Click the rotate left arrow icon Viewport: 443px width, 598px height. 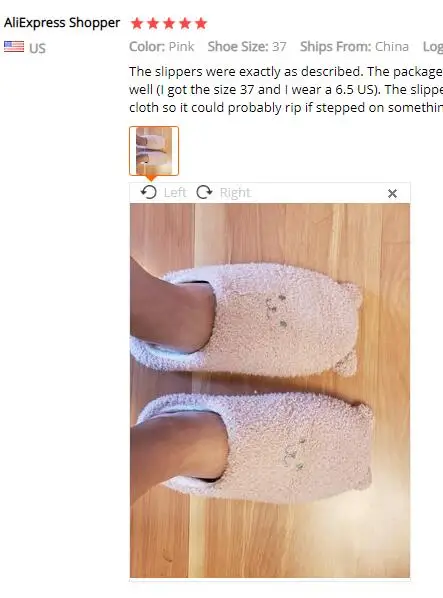(148, 192)
